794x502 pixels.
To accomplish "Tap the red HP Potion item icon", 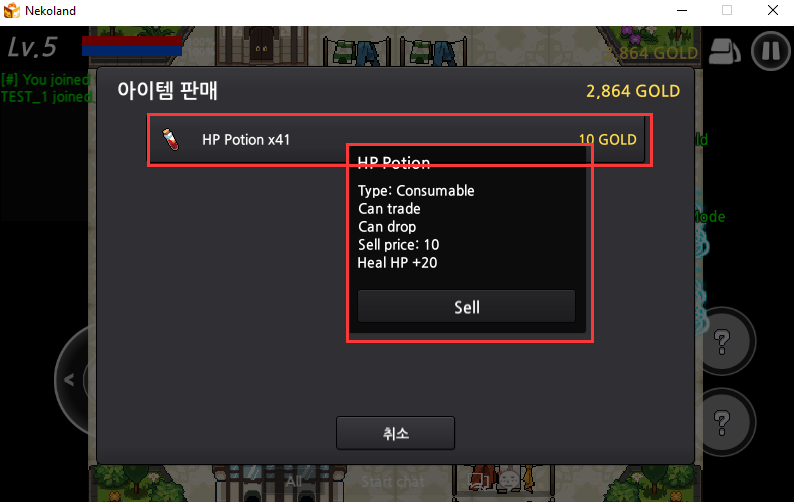I will pyautogui.click(x=171, y=139).
